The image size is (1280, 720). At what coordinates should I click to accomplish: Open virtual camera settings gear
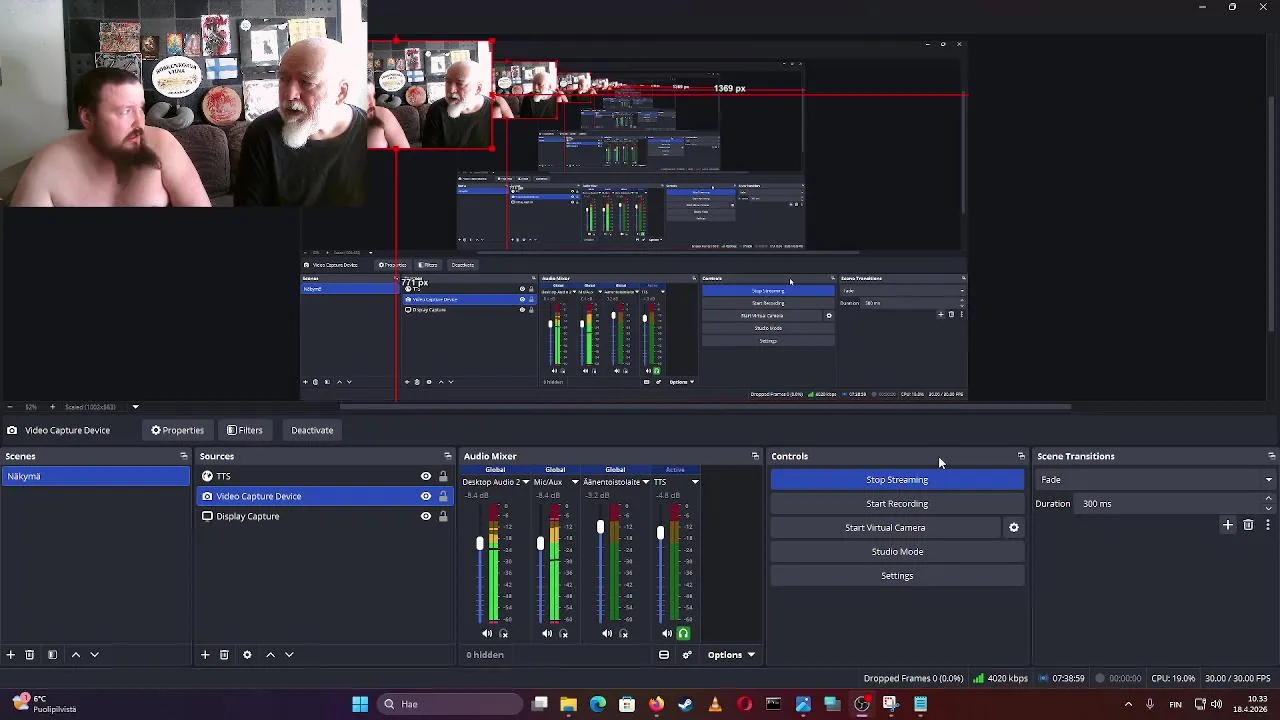[1013, 527]
